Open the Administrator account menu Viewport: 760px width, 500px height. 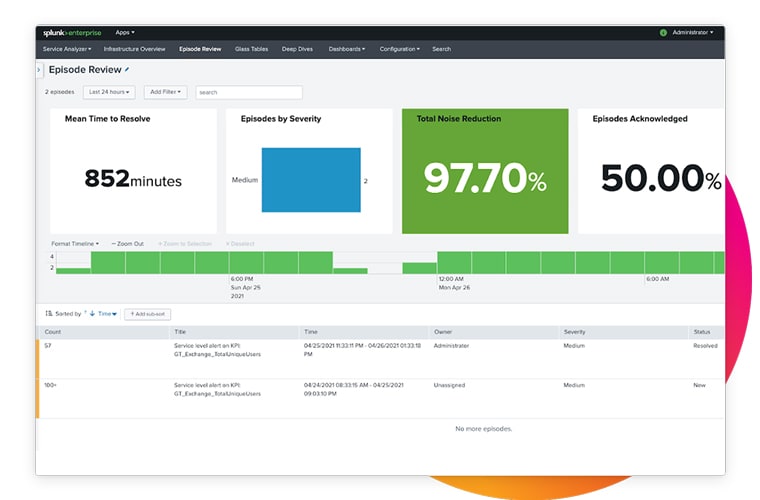(x=692, y=32)
